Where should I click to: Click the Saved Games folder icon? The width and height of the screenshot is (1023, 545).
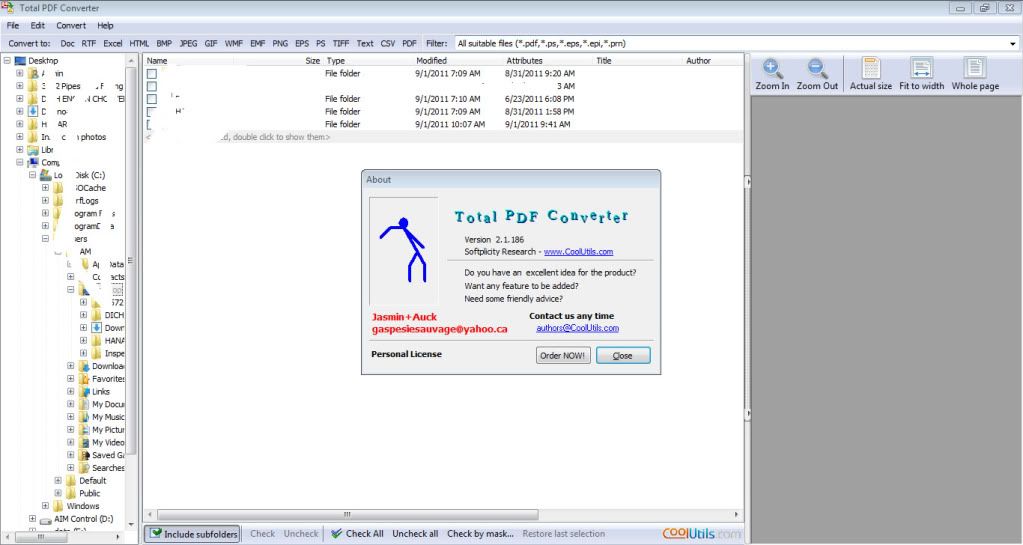pos(84,455)
